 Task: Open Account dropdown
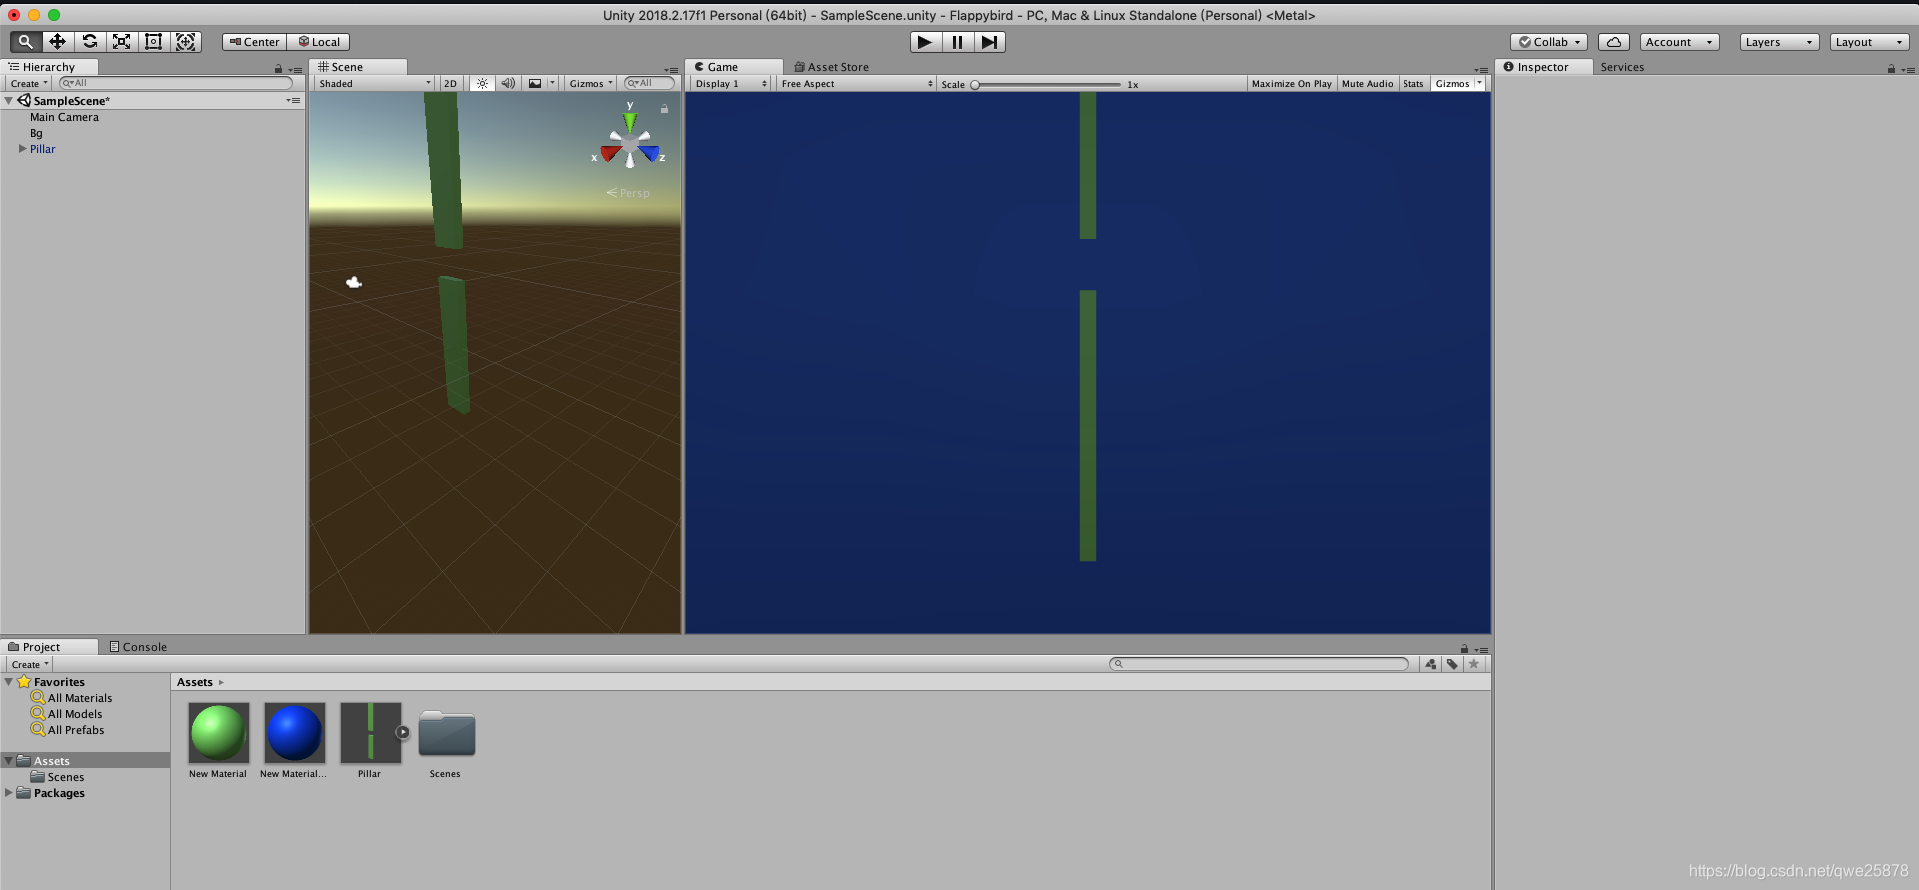pos(1680,42)
